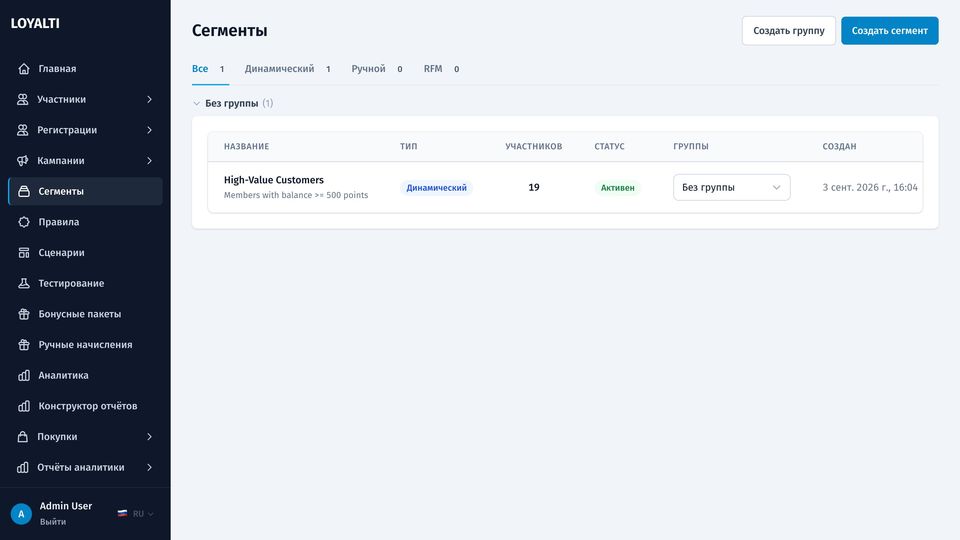Open Ручные начисления in the sidebar
Screen dimensions: 960x540
[x=85, y=344]
